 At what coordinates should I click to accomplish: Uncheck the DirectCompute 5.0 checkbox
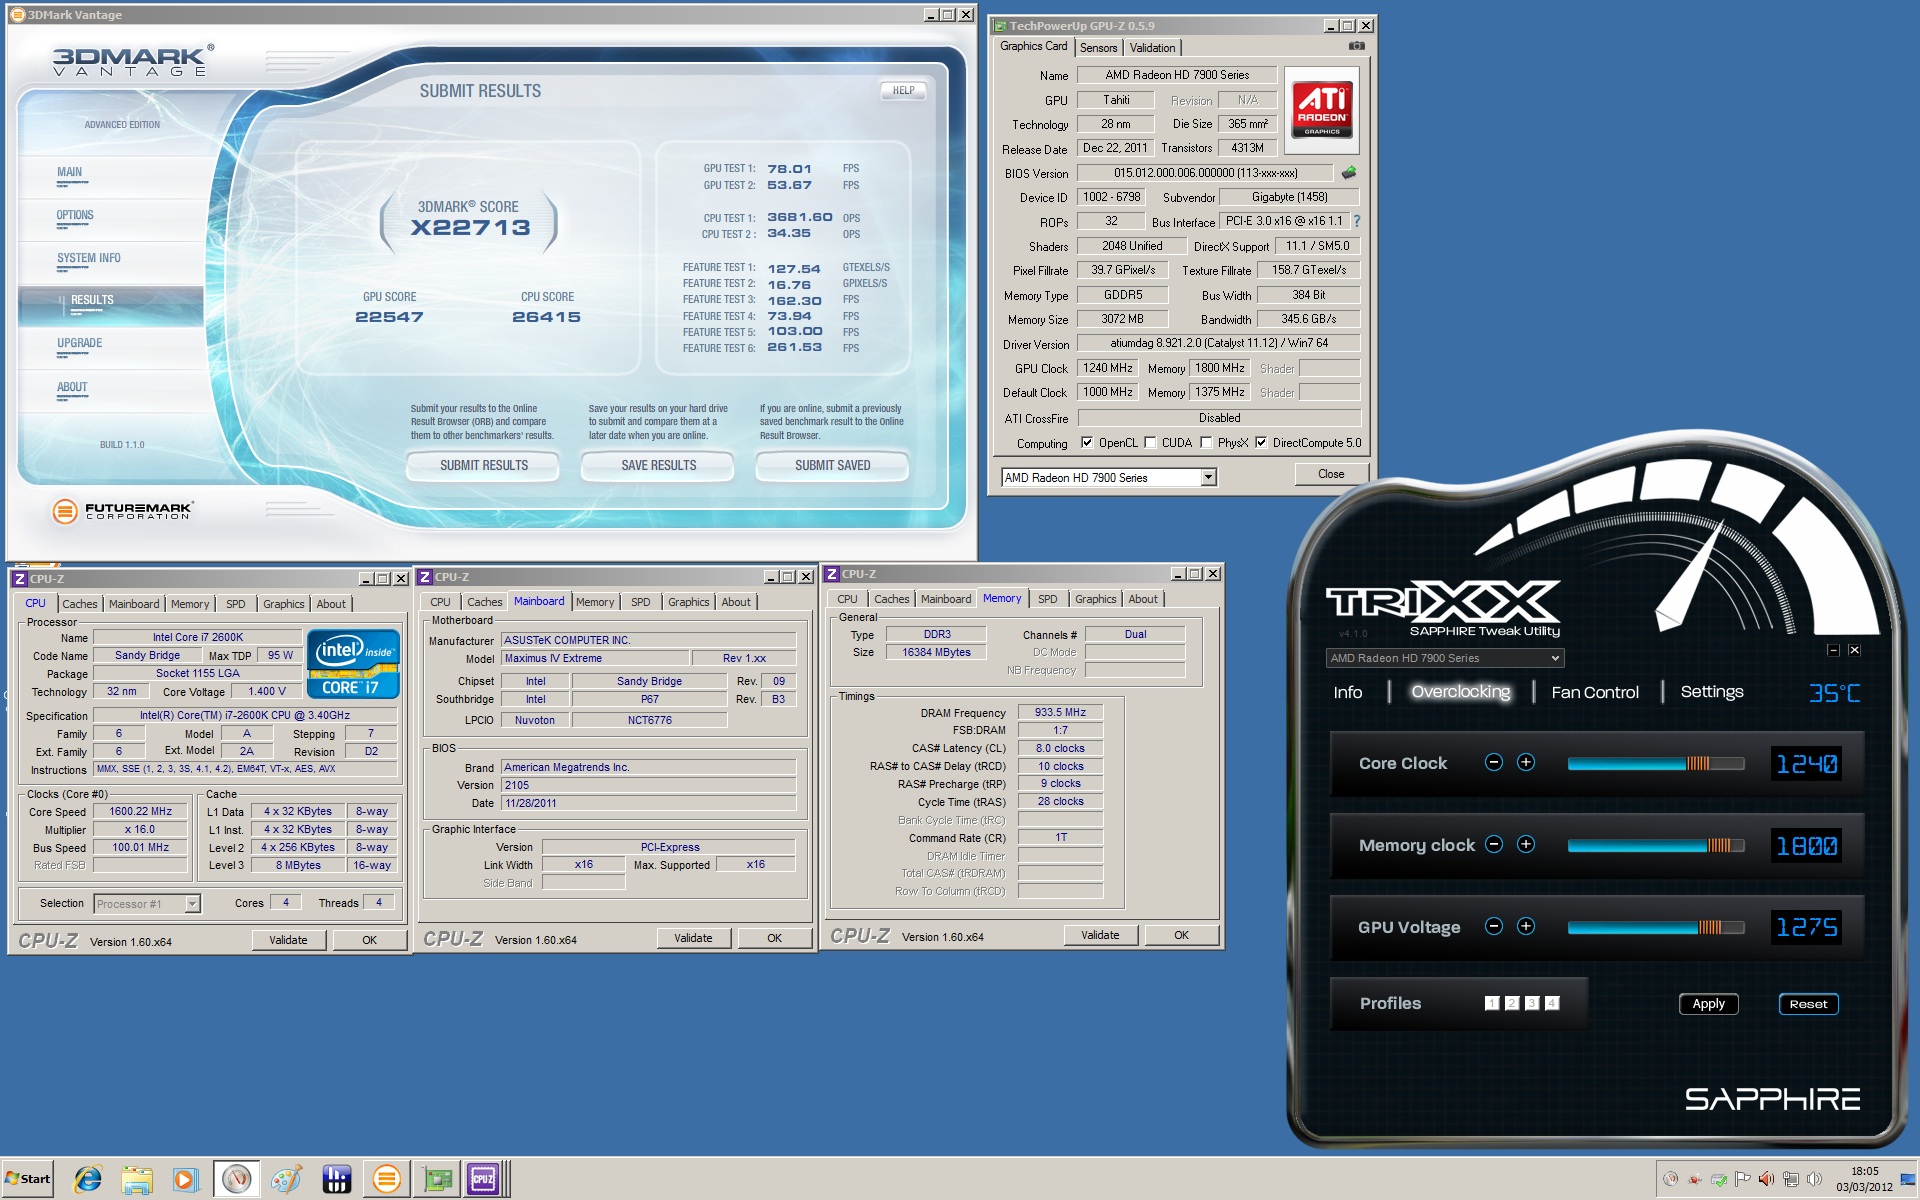(x=1261, y=443)
